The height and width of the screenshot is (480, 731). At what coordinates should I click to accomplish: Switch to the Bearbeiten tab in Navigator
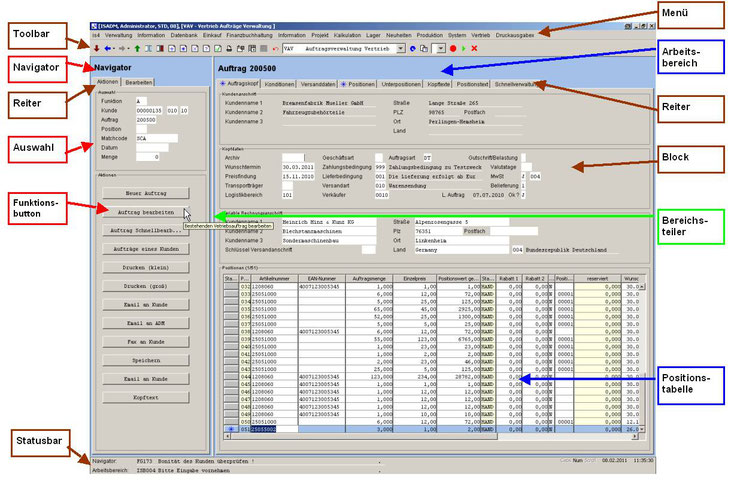click(139, 82)
